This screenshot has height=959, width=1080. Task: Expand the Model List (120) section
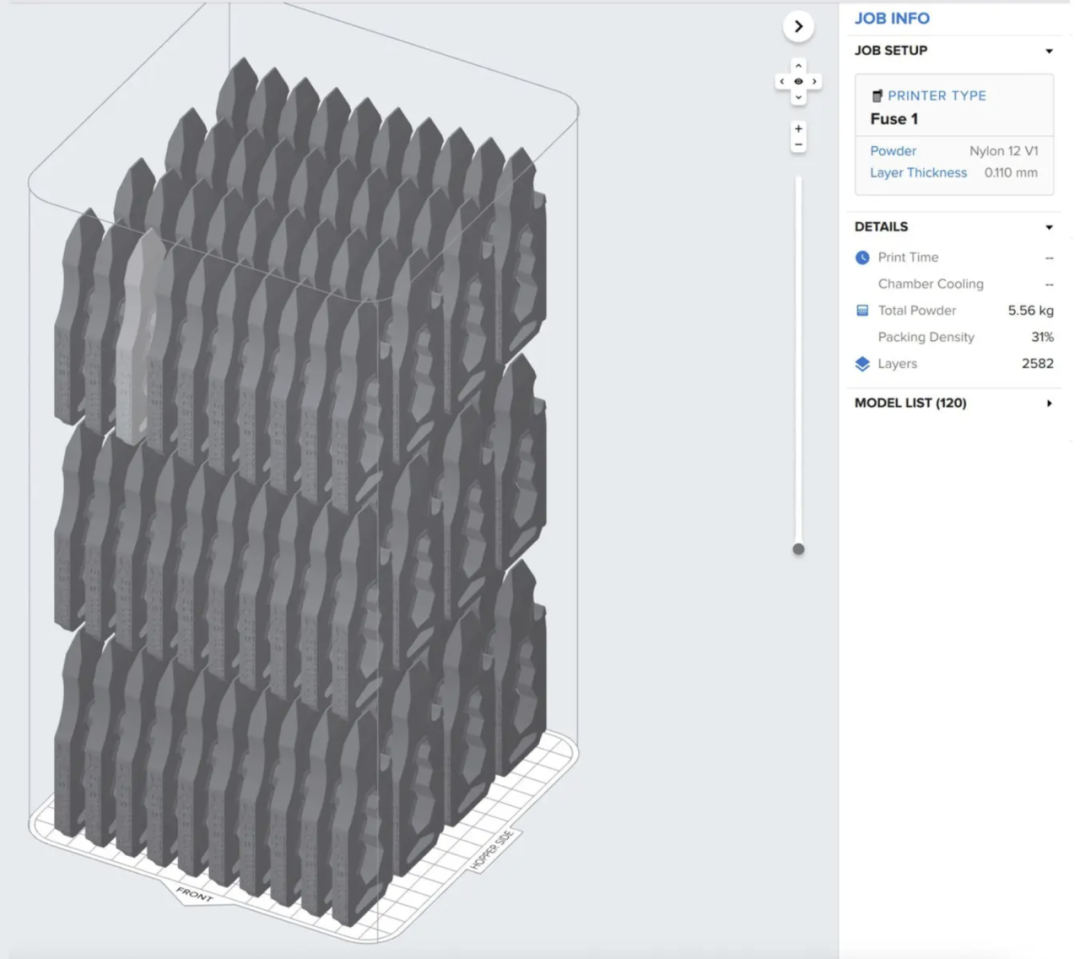click(1049, 404)
